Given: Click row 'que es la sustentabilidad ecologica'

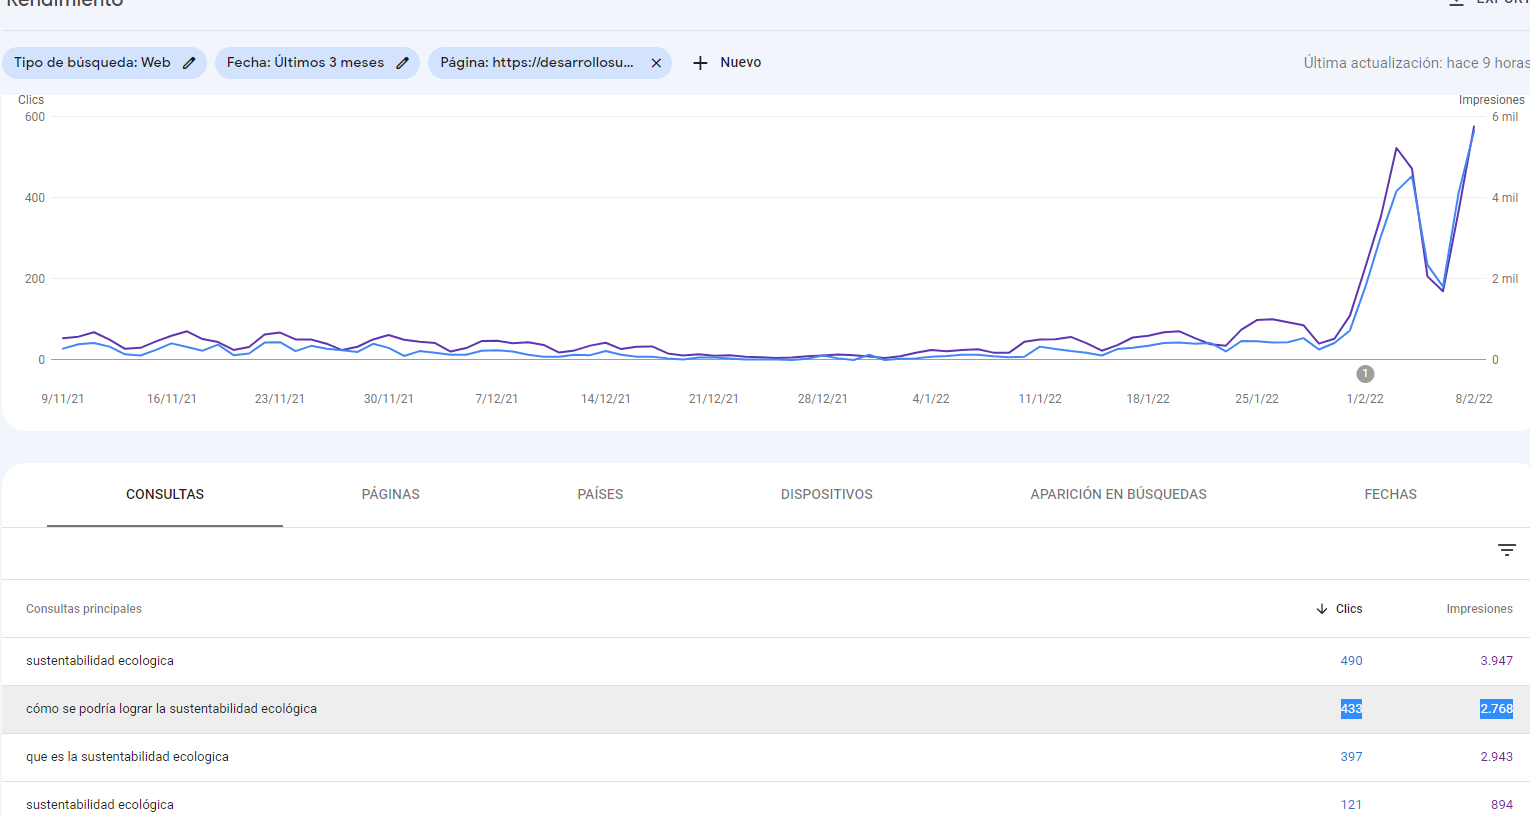Looking at the screenshot, I should coord(127,757).
